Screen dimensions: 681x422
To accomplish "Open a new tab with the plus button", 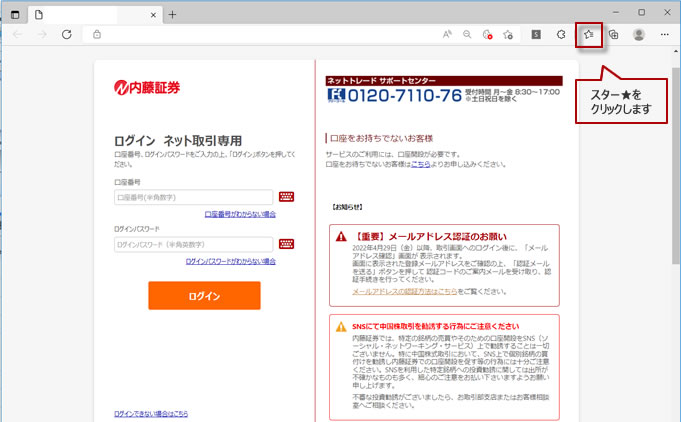I will [x=172, y=13].
